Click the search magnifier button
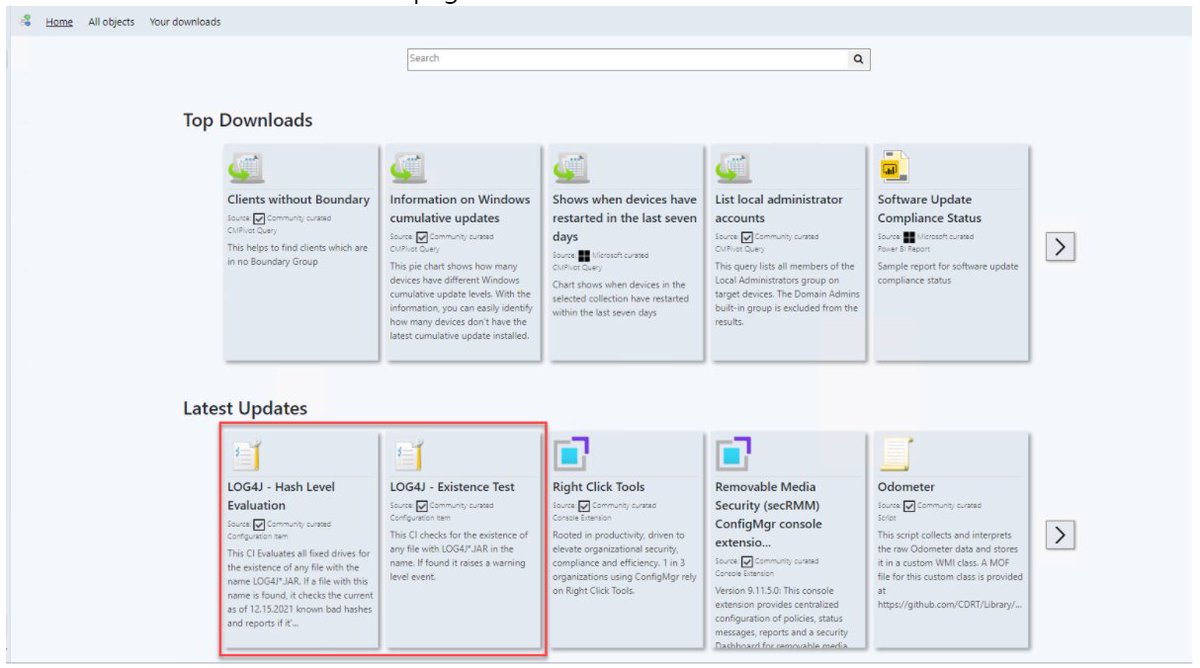The height and width of the screenshot is (668, 1200). tap(858, 59)
